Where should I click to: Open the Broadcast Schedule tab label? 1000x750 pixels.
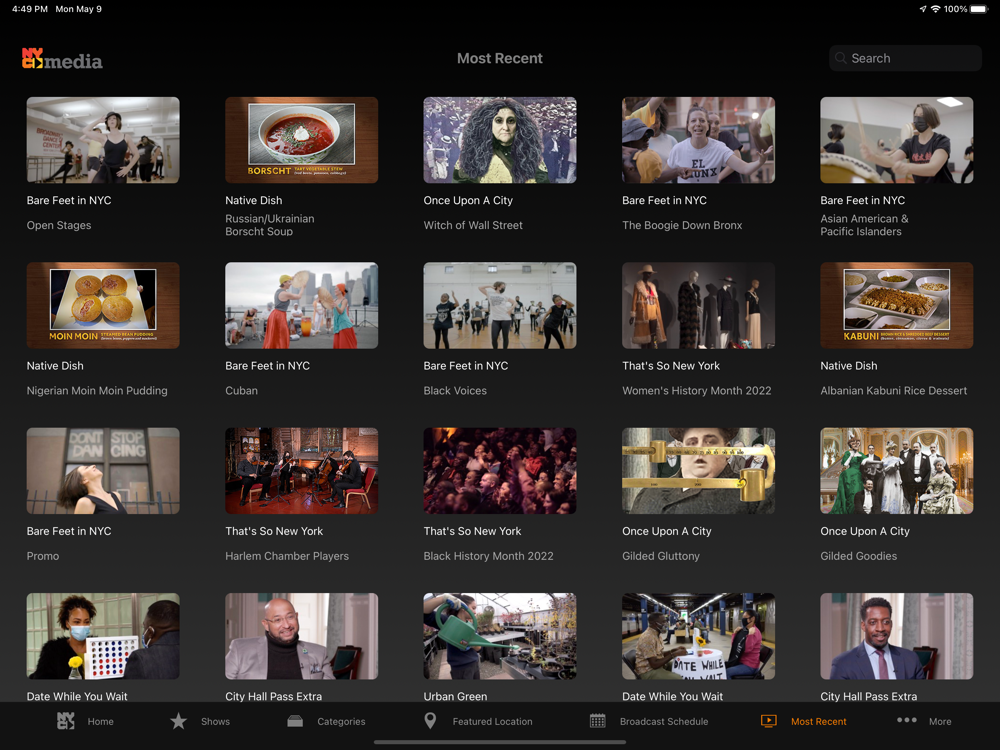point(664,721)
